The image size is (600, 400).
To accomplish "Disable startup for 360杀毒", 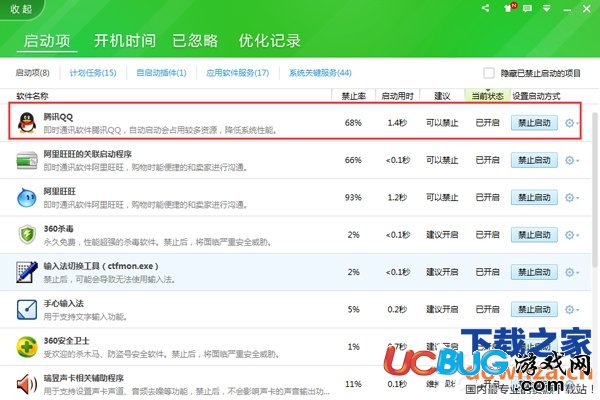I will coord(534,235).
